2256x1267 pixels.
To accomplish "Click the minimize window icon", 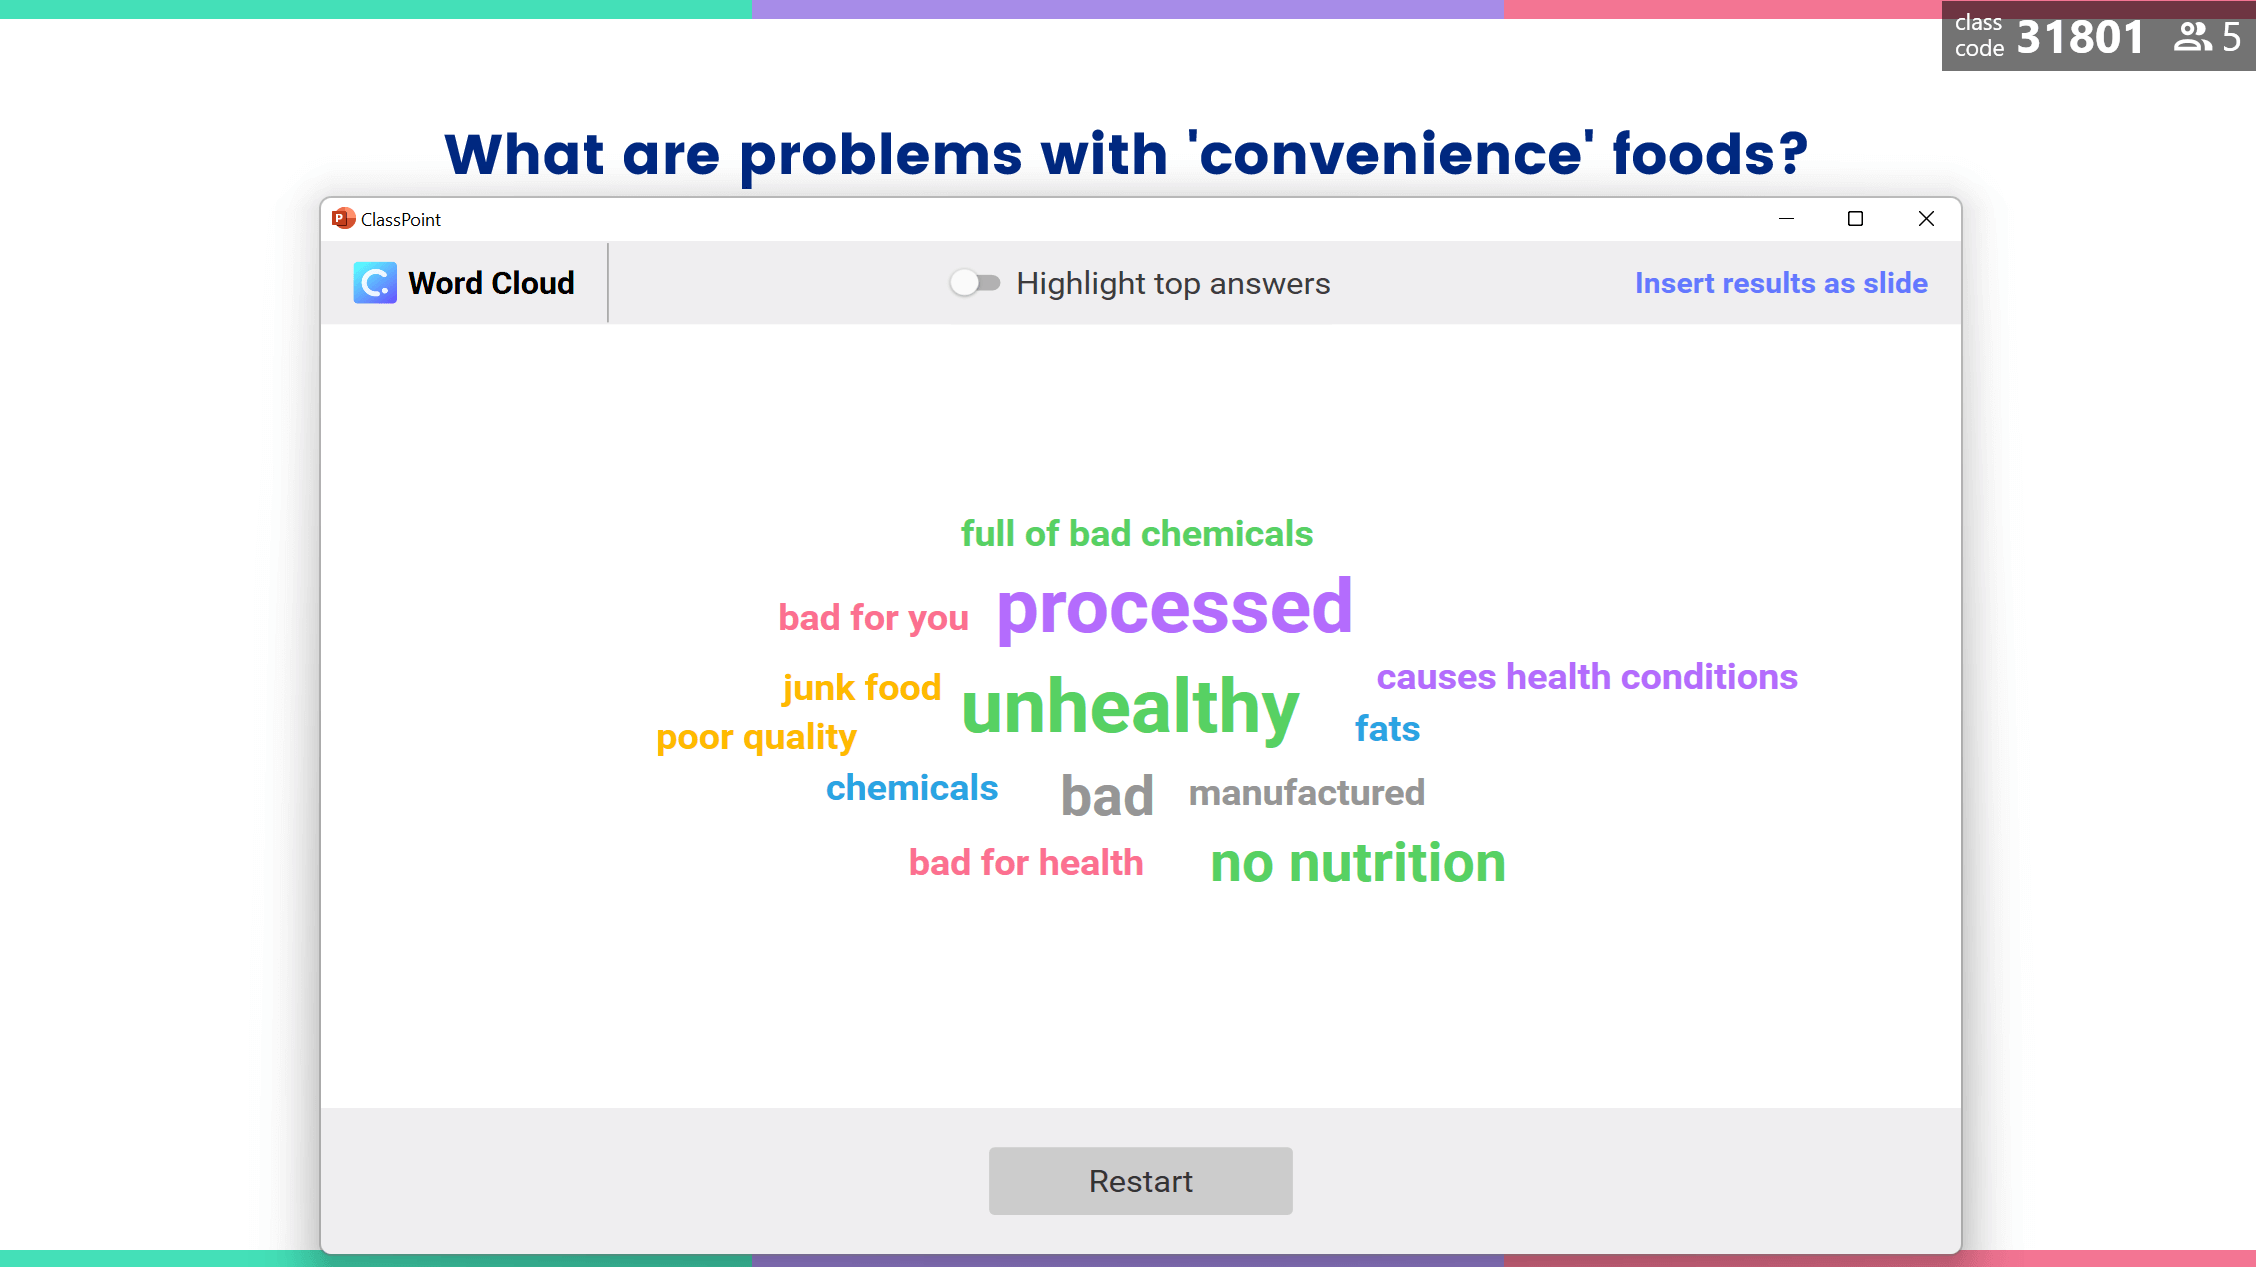I will click(x=1790, y=218).
